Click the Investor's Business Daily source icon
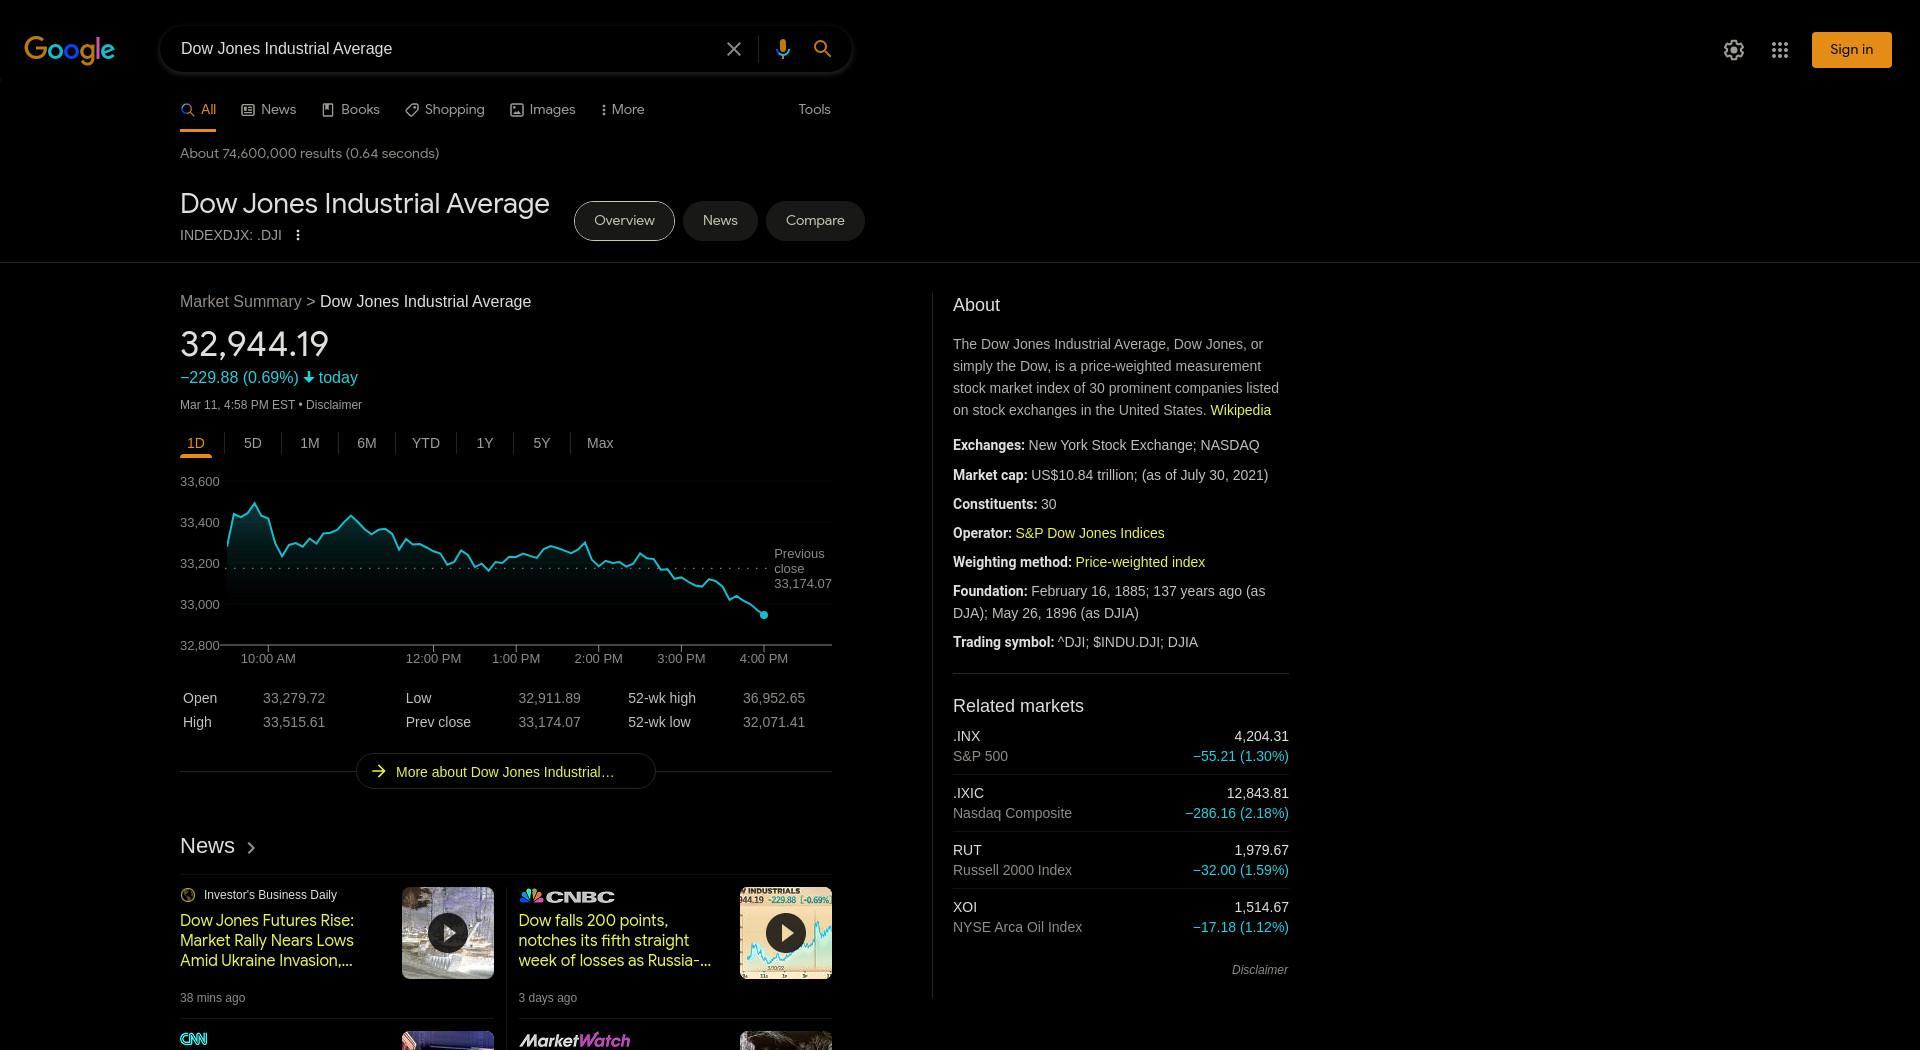This screenshot has height=1050, width=1920. point(188,895)
